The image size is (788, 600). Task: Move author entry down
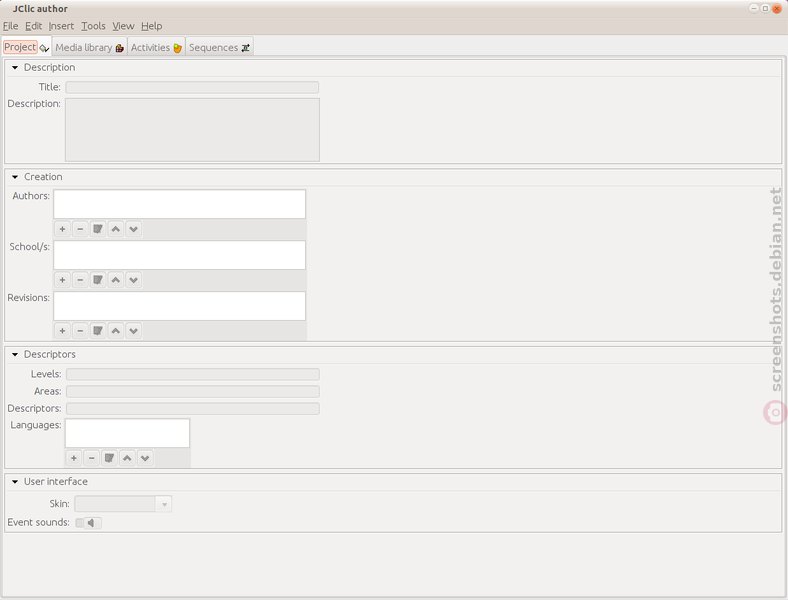pos(133,229)
